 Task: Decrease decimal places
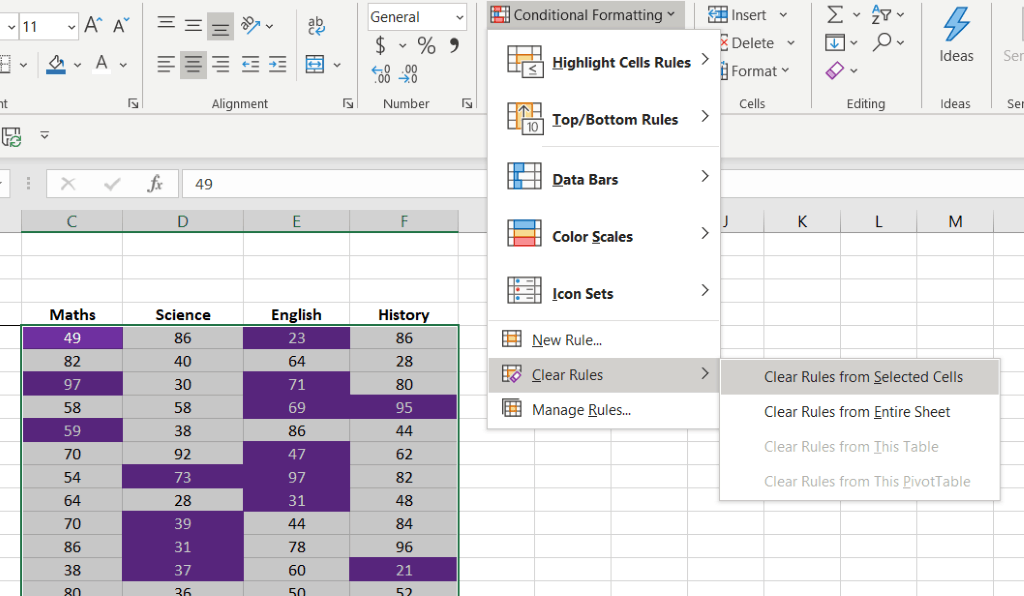pos(409,74)
